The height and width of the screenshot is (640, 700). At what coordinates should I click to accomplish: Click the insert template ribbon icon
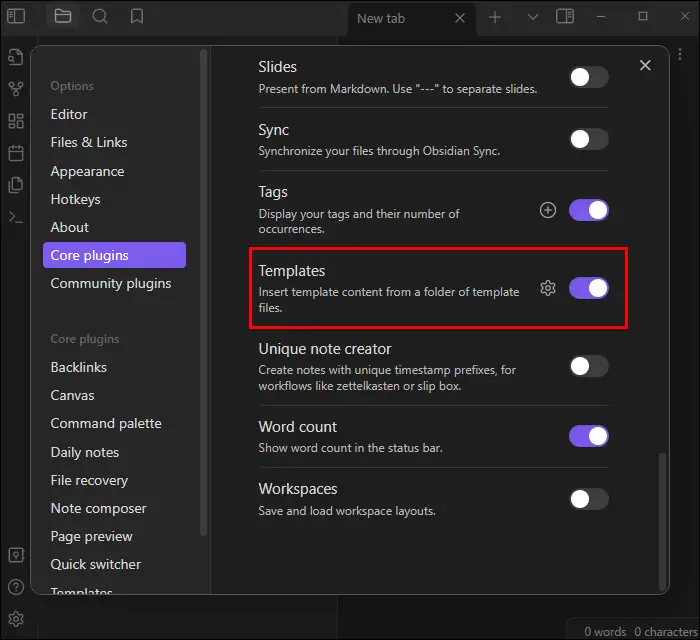click(x=16, y=185)
